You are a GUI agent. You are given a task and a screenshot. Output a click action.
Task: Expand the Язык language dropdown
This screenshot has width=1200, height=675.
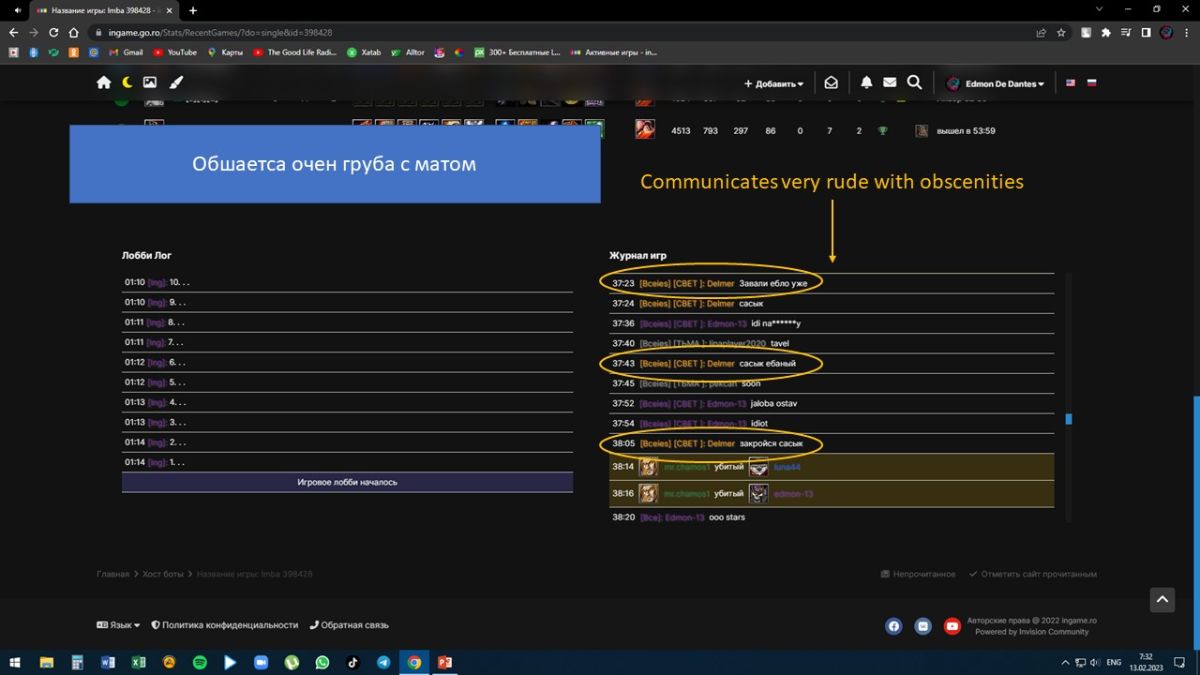click(x=118, y=625)
